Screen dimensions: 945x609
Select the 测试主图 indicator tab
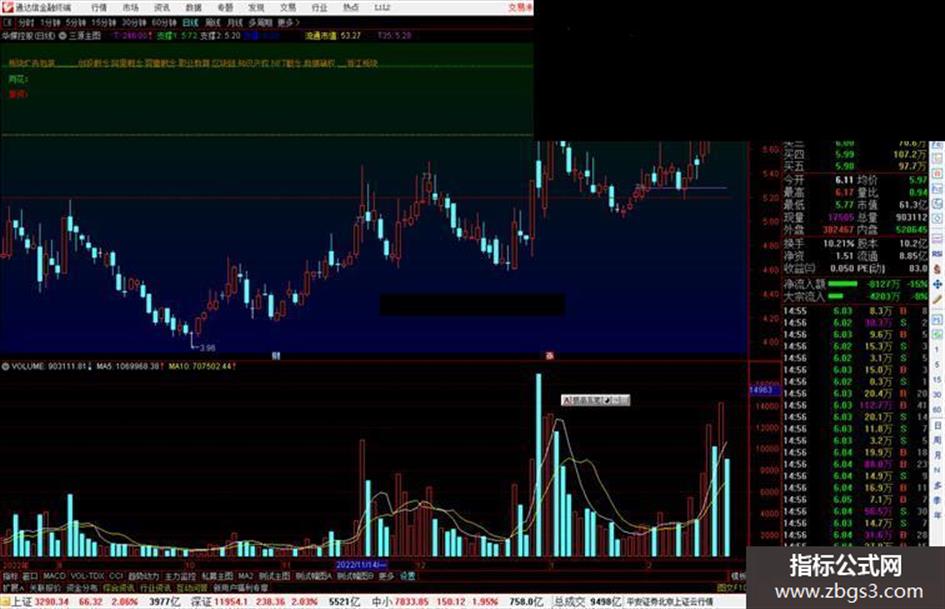(x=274, y=576)
